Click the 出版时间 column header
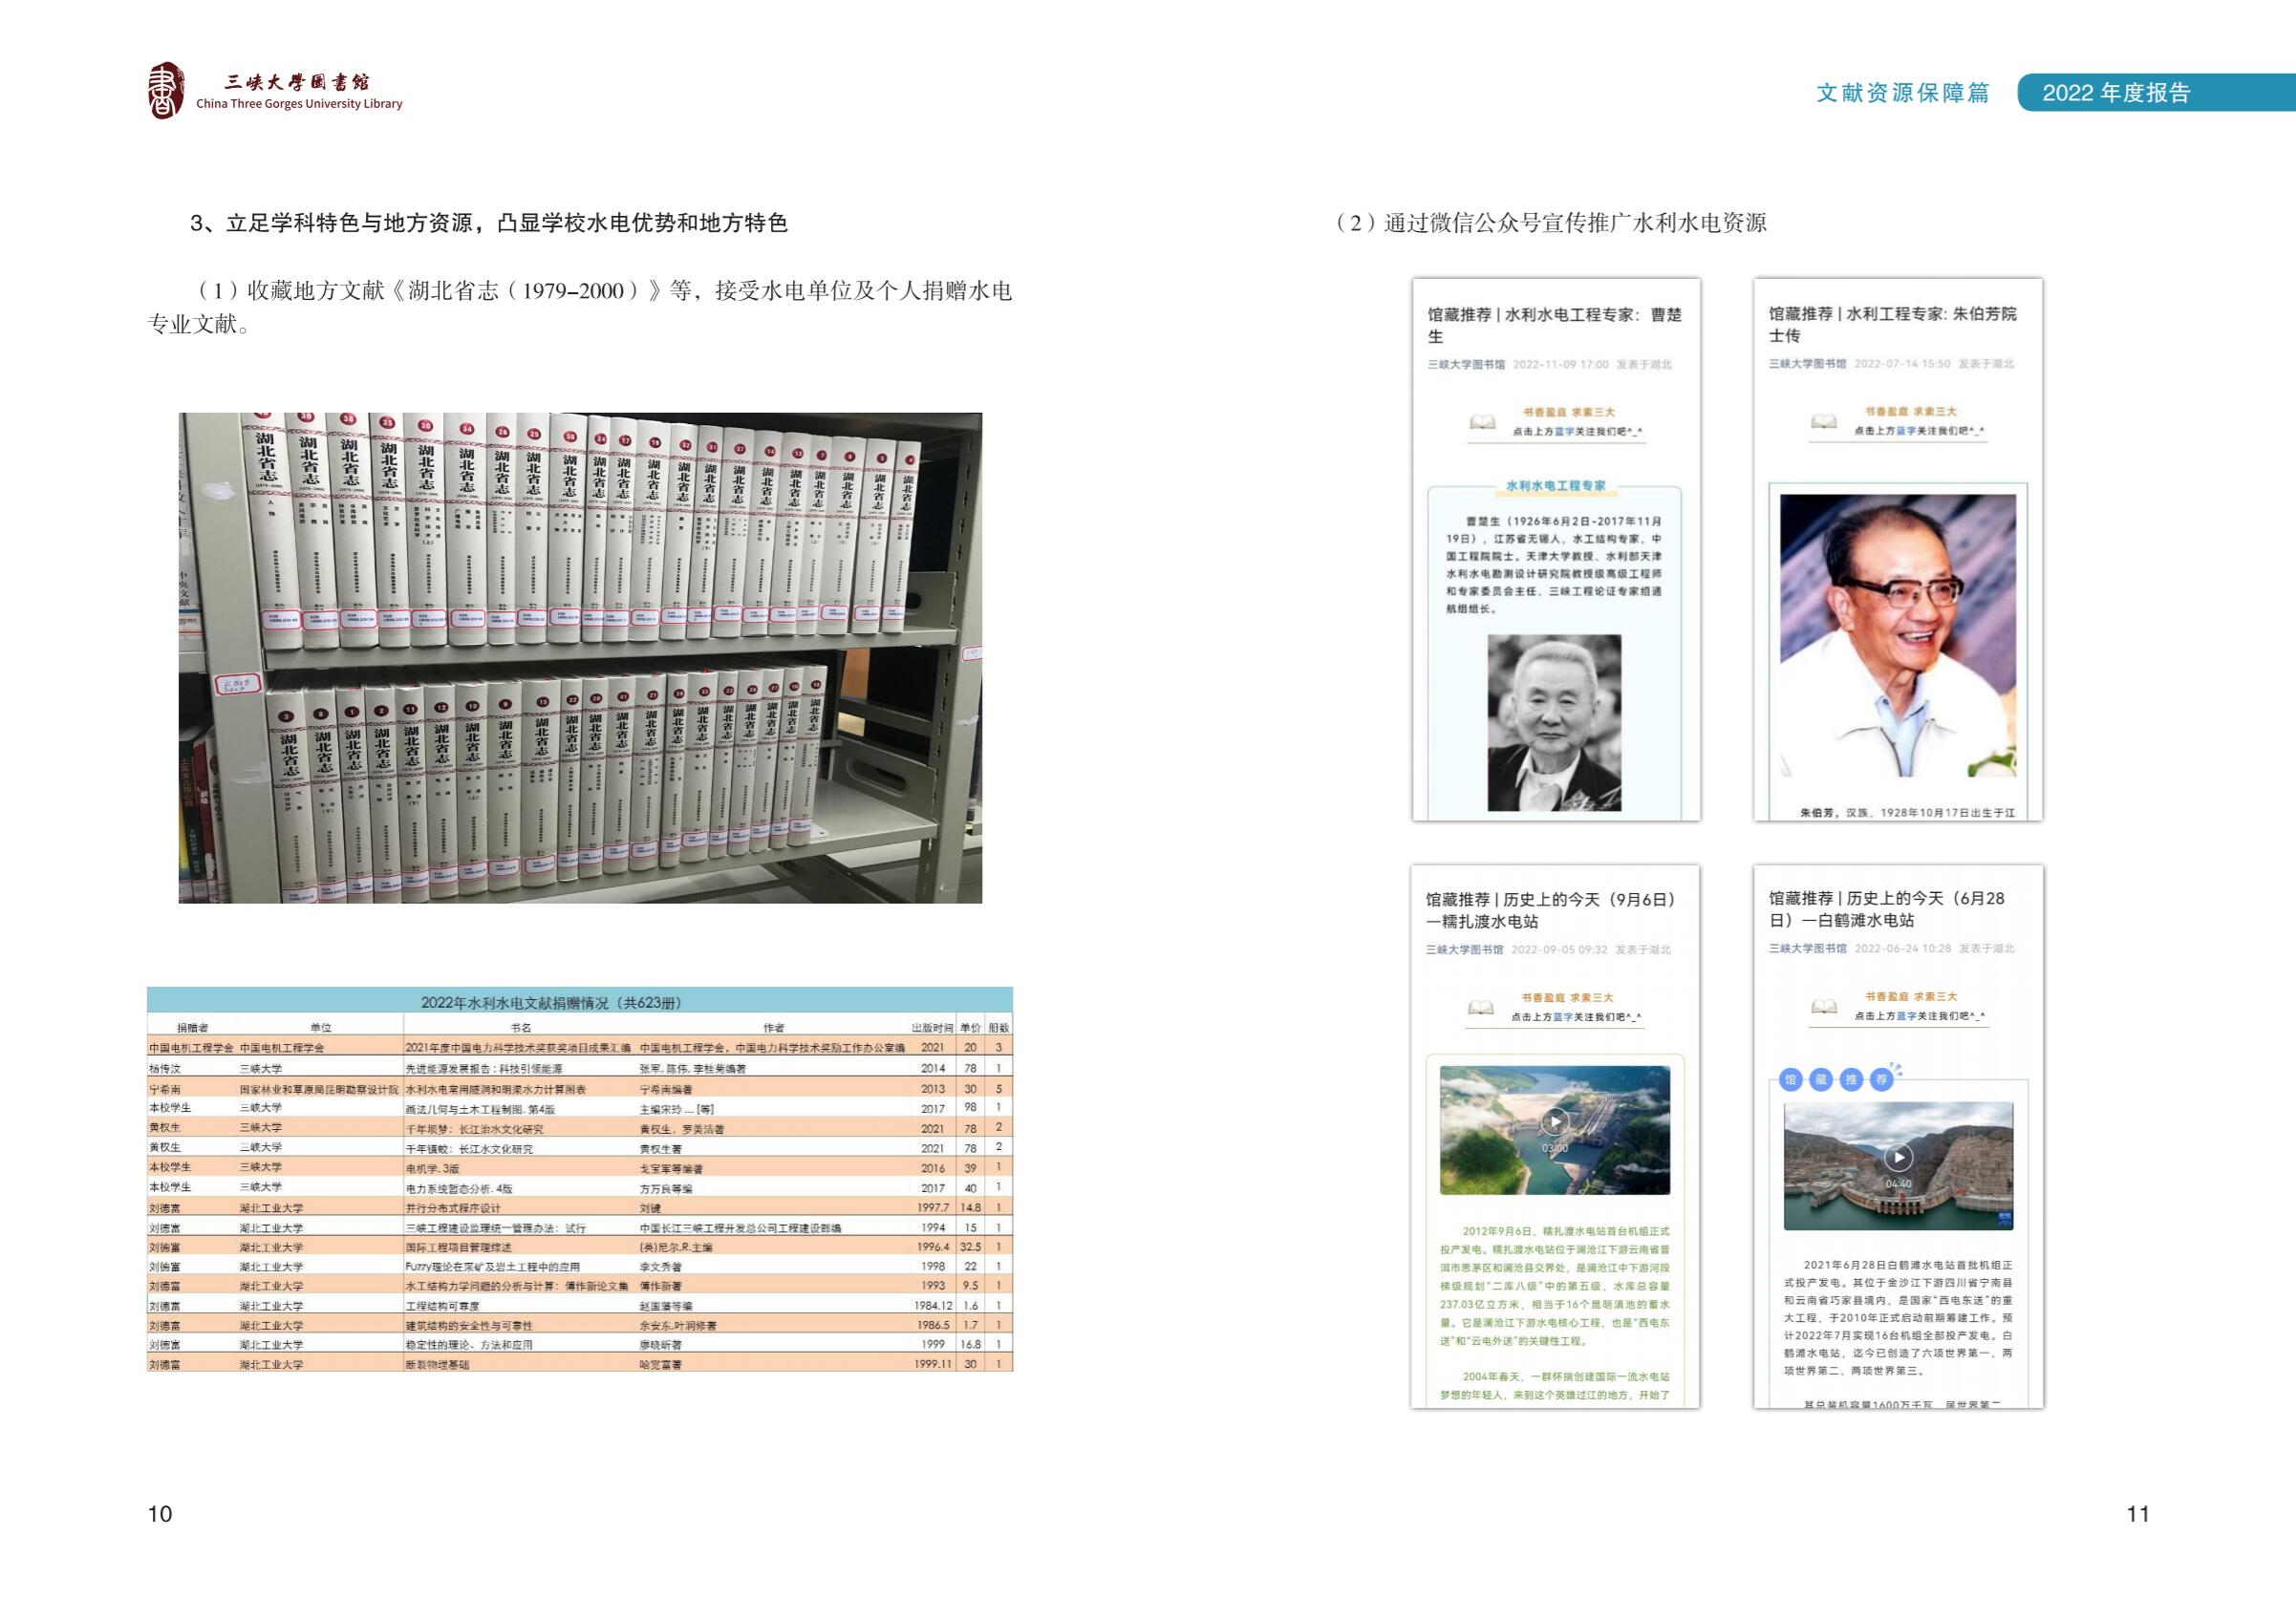The image size is (2296, 1599). (x=932, y=1028)
